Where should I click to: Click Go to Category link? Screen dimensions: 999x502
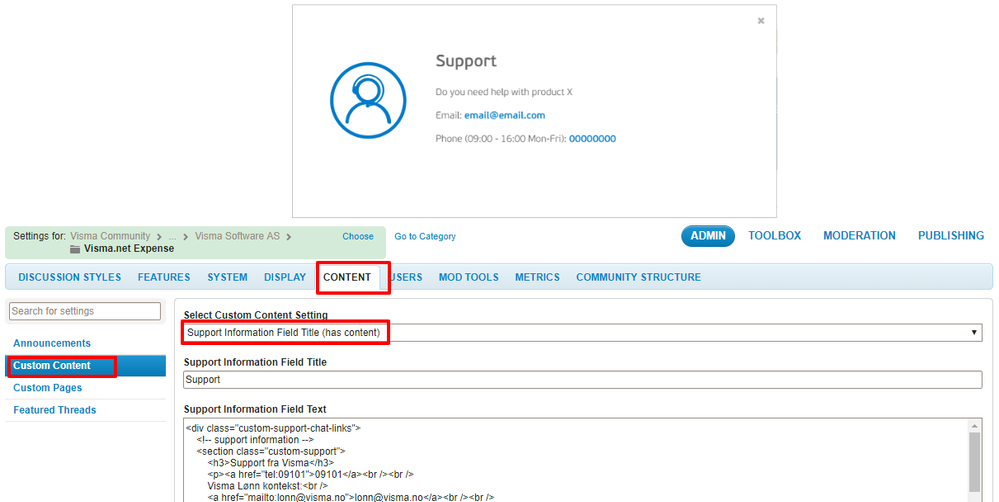point(425,236)
